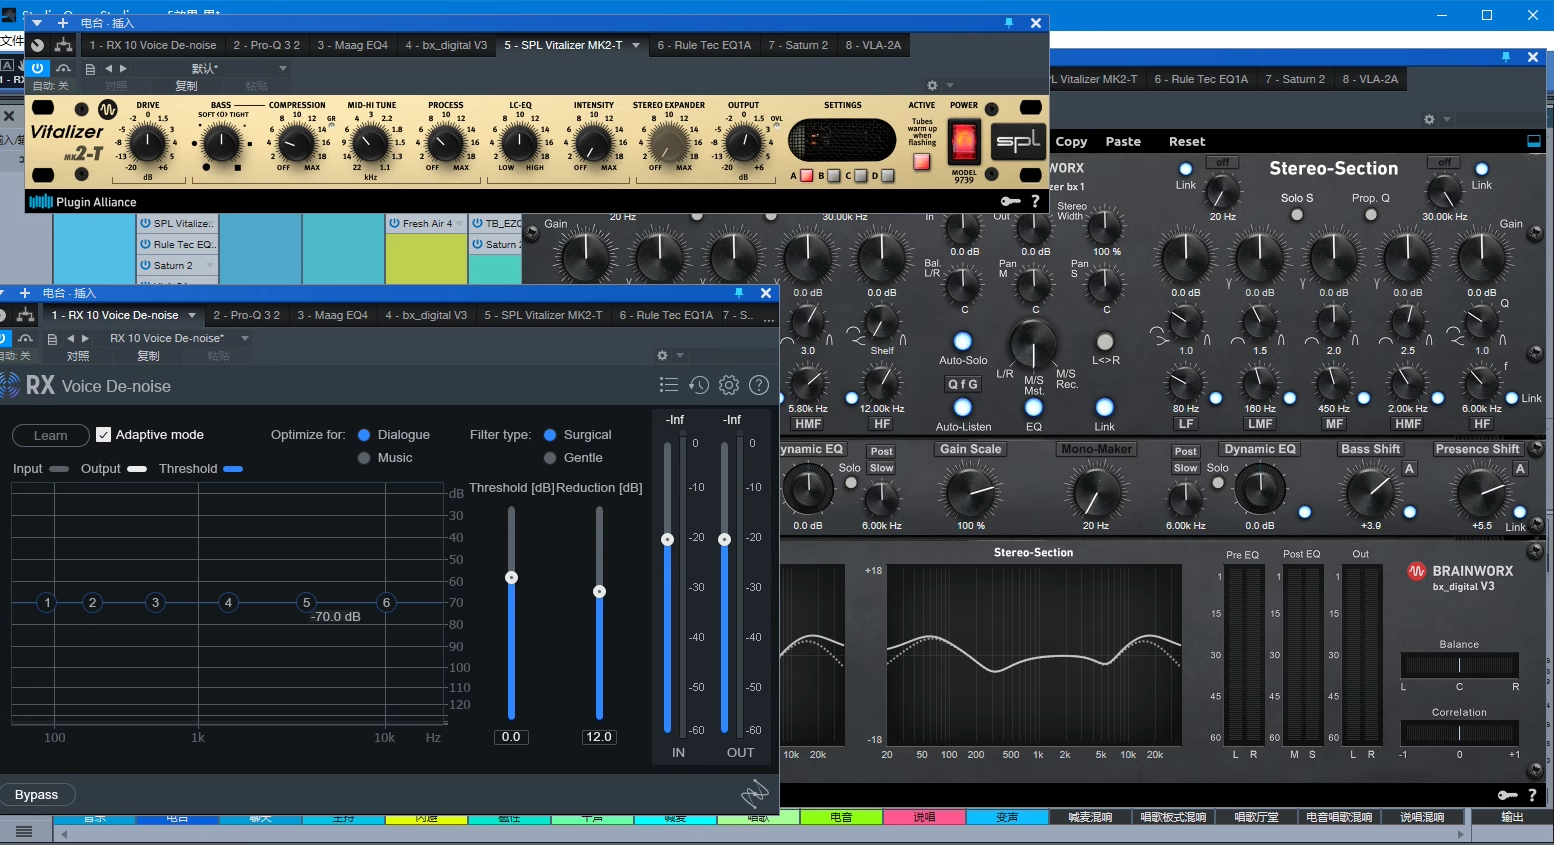Image resolution: width=1554 pixels, height=845 pixels.
Task: Click the Reduction value field 12.0
Action: click(x=599, y=737)
